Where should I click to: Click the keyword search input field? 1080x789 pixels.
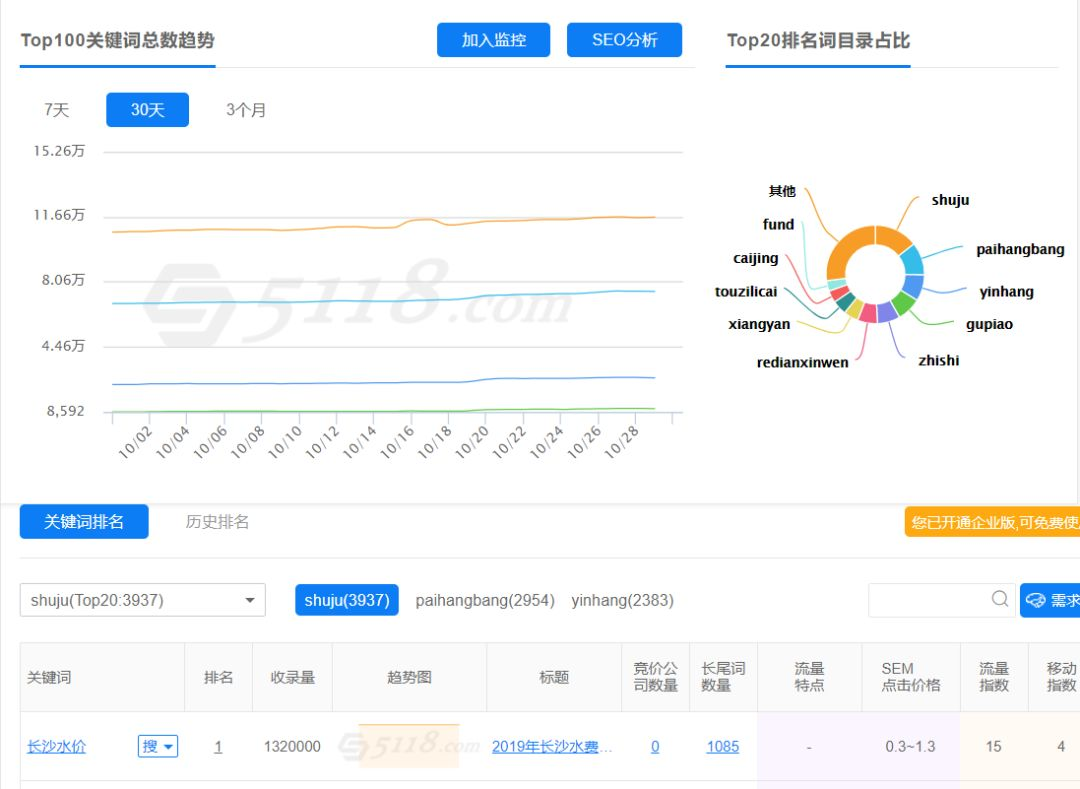[928, 600]
